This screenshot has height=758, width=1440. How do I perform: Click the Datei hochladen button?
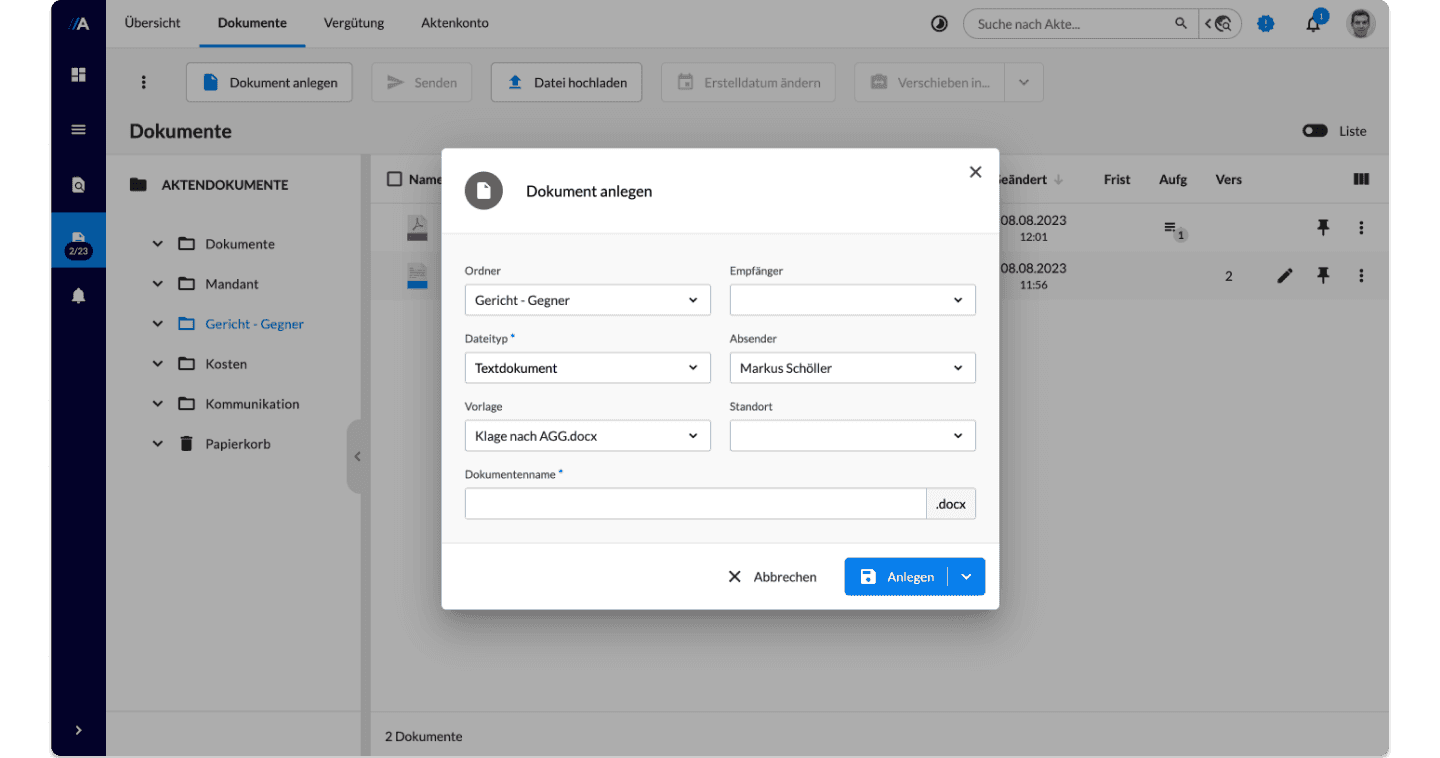(x=566, y=82)
